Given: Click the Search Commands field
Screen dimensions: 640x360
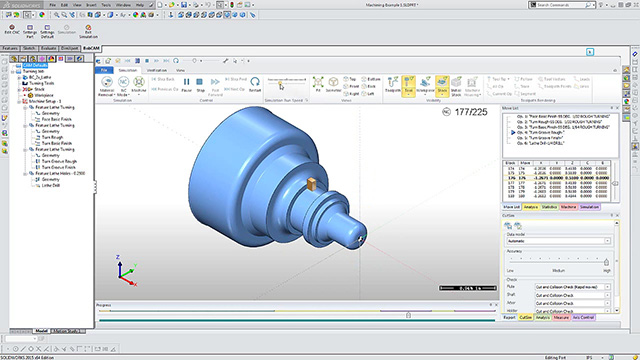Looking at the screenshot, I should click(561, 5).
